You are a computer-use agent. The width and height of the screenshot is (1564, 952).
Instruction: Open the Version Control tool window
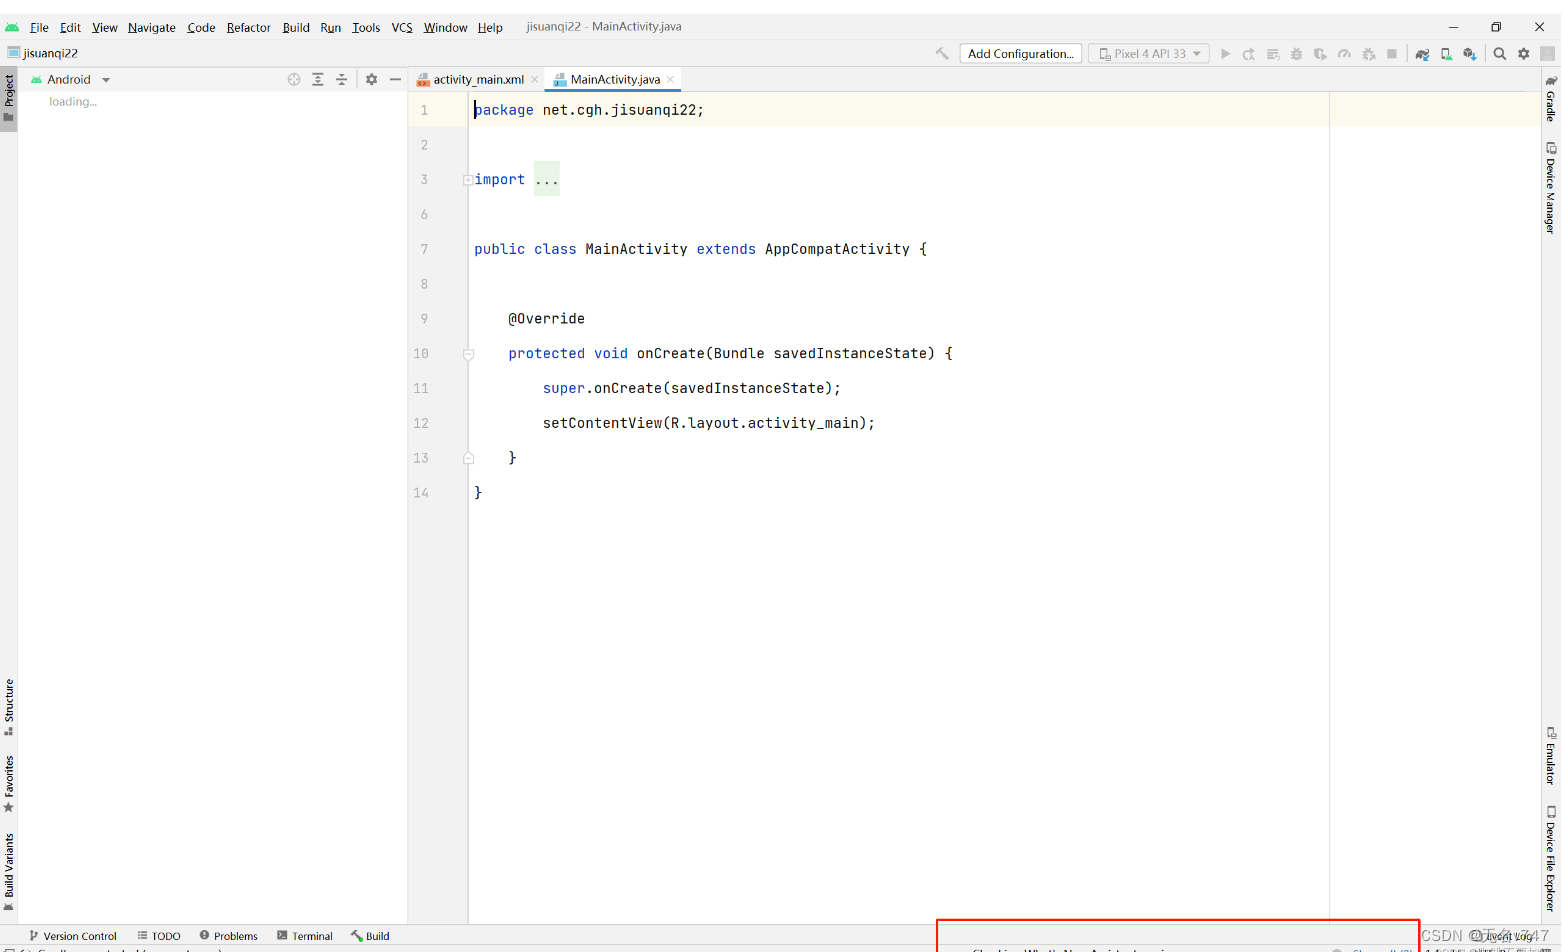tap(73, 936)
